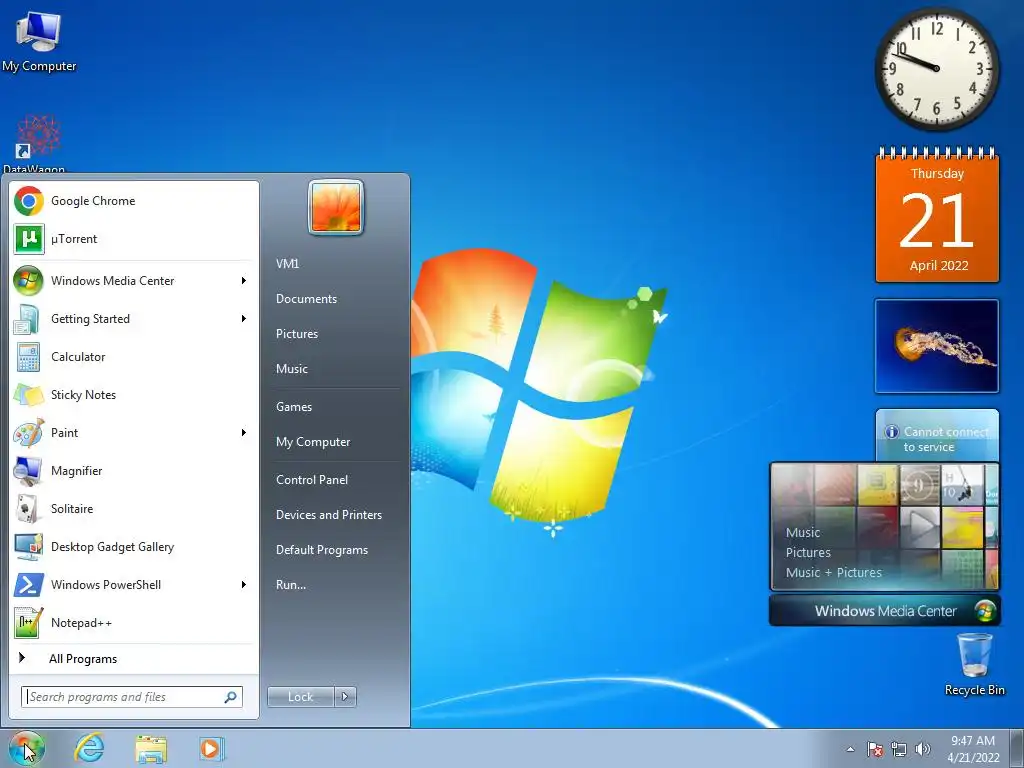
Task: Expand Getting Started submenu arrow
Action: pyautogui.click(x=244, y=319)
